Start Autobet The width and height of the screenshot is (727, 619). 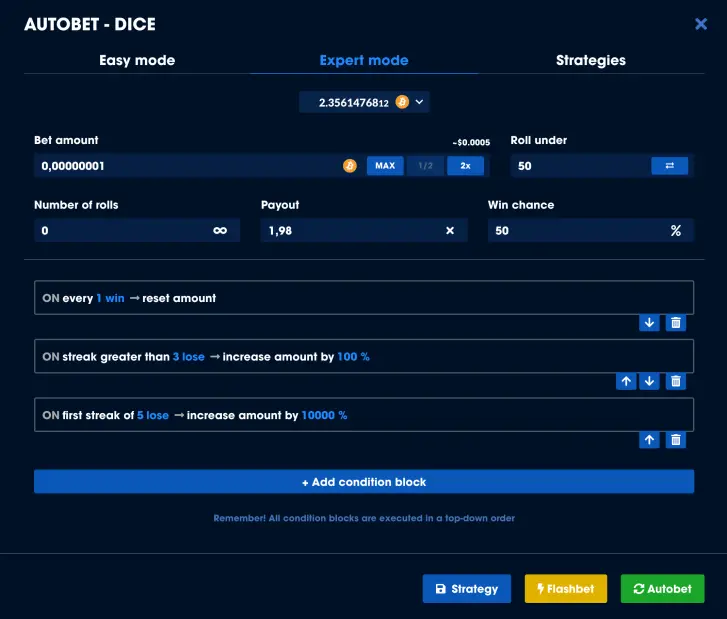[x=662, y=588]
